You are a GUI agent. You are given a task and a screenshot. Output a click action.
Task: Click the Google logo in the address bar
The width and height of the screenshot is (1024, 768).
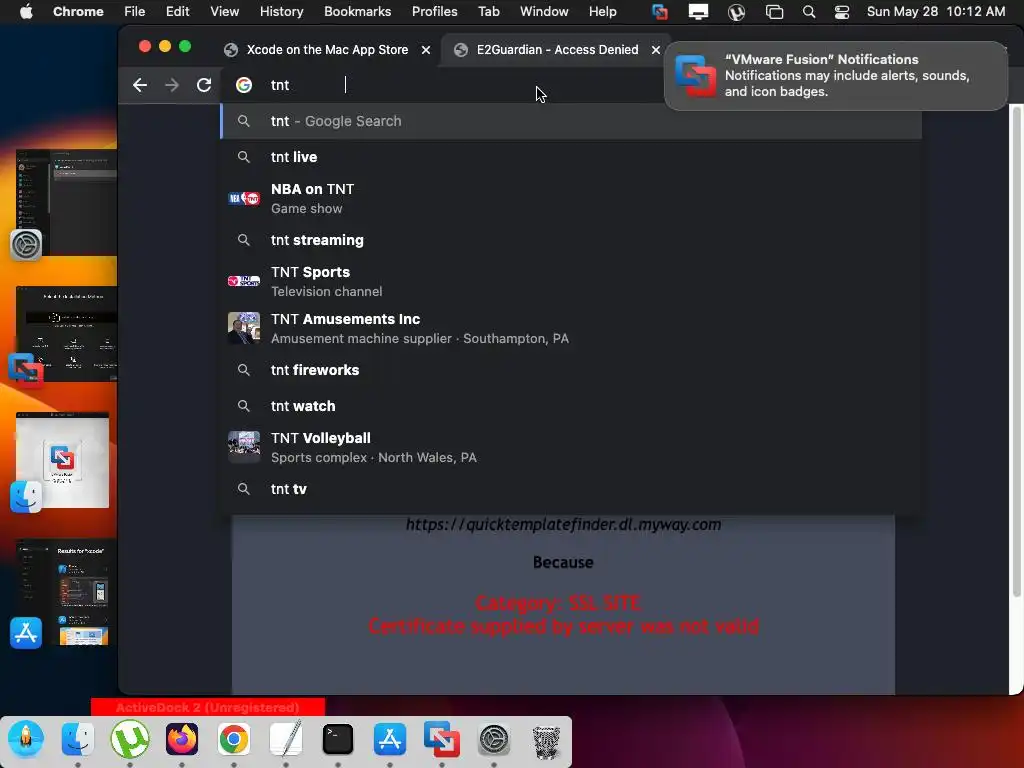[244, 85]
